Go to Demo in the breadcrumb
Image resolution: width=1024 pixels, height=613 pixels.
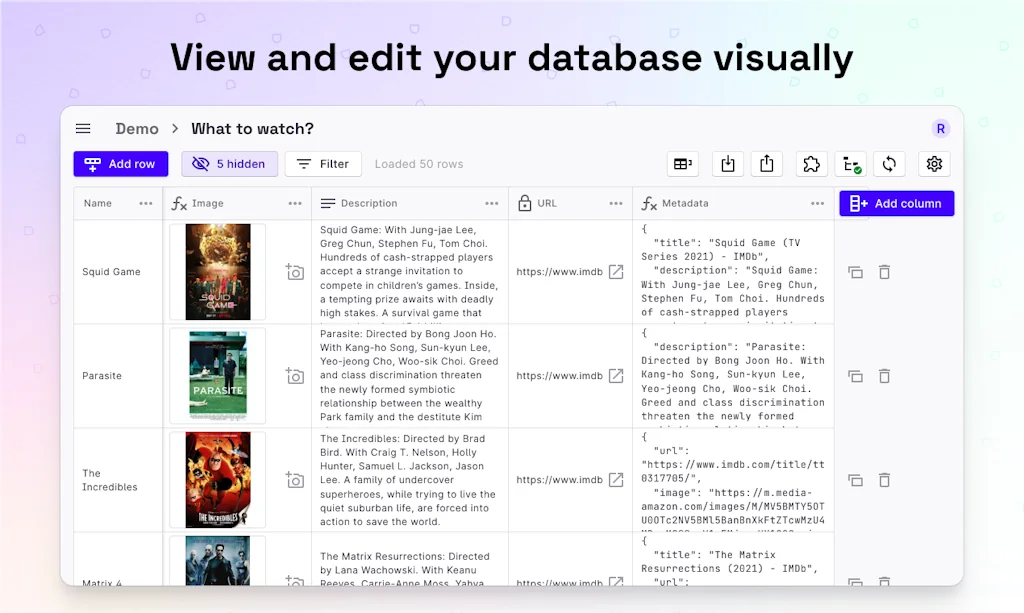[137, 129]
